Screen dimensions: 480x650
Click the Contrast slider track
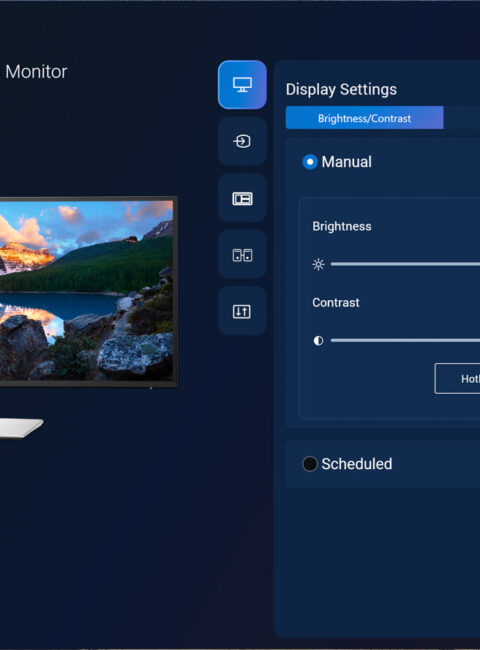(405, 340)
